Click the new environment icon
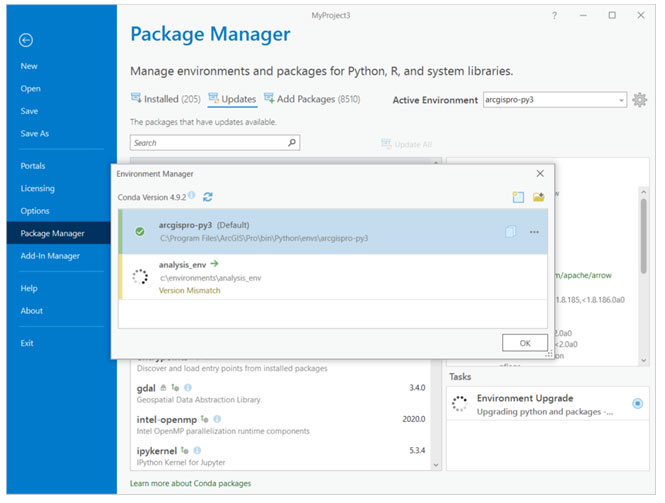 pos(518,197)
